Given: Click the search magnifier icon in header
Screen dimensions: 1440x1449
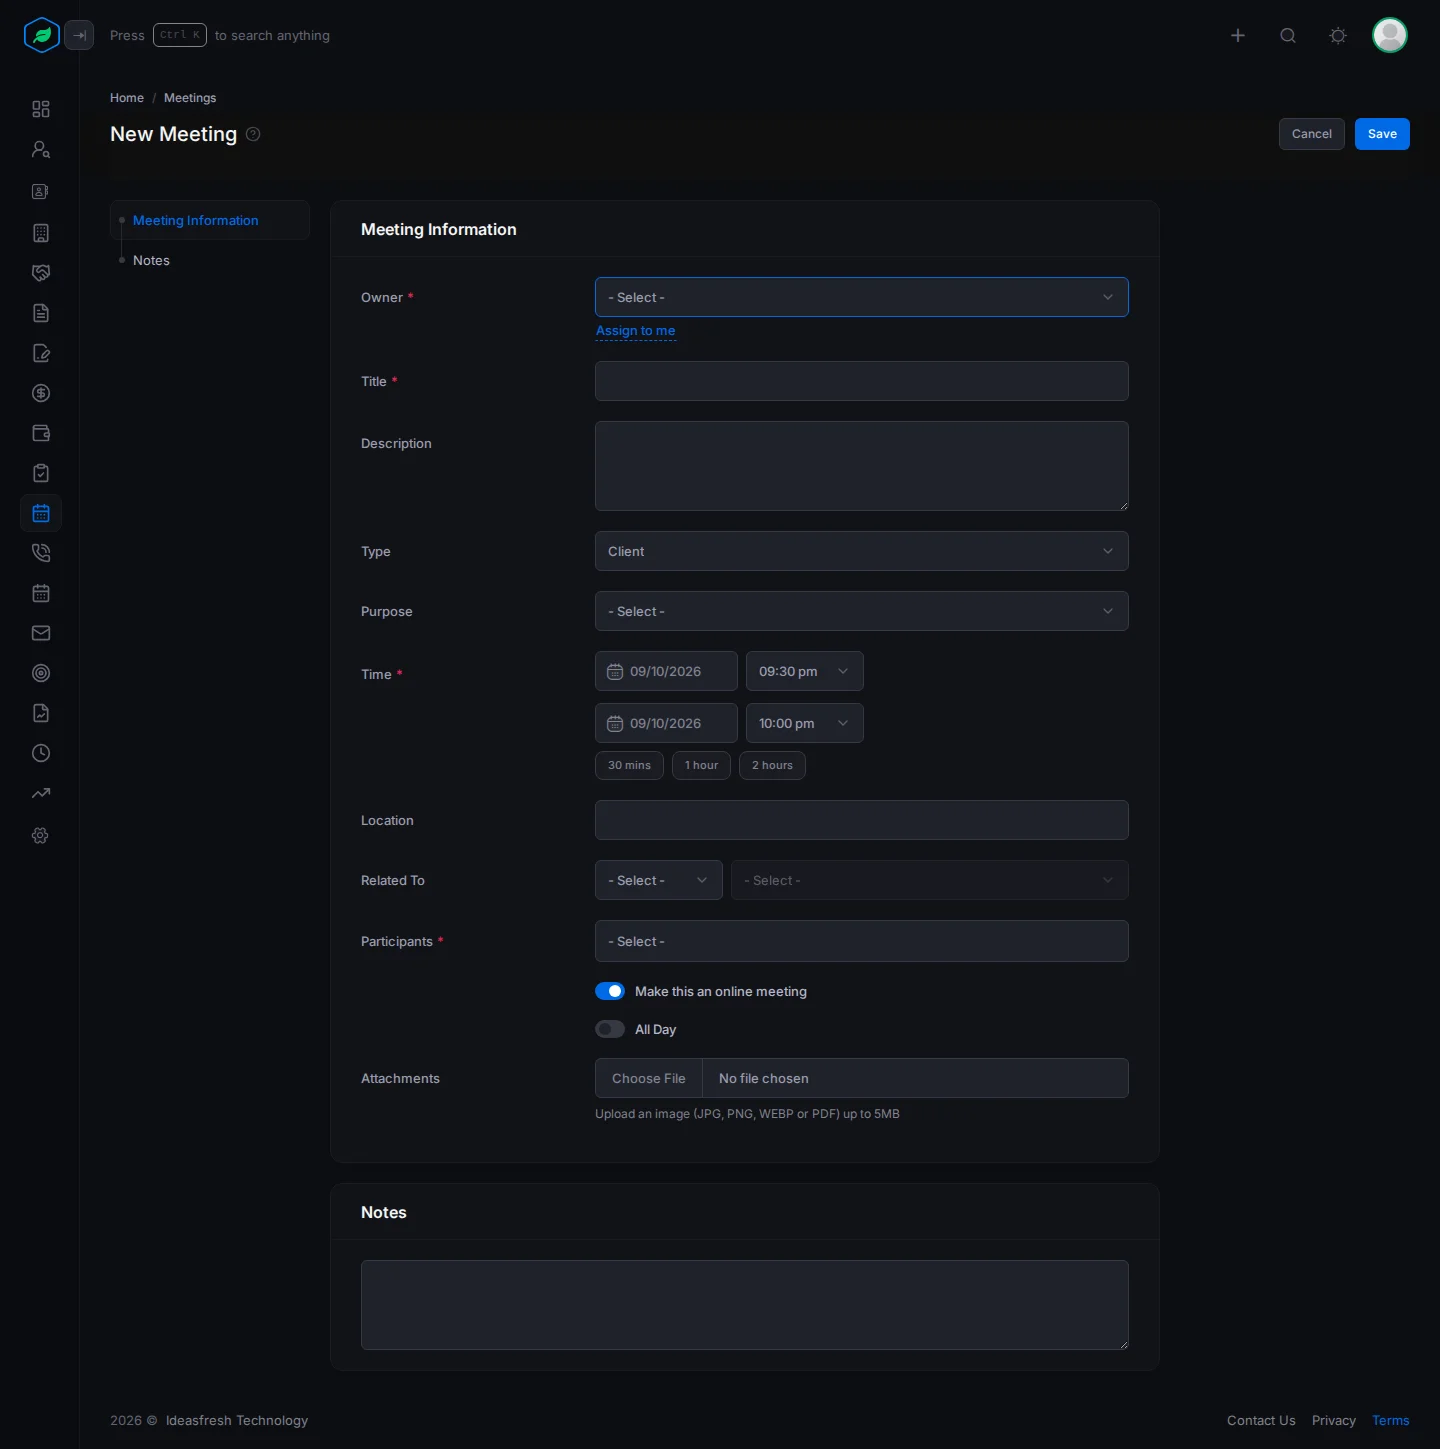Looking at the screenshot, I should pyautogui.click(x=1288, y=35).
